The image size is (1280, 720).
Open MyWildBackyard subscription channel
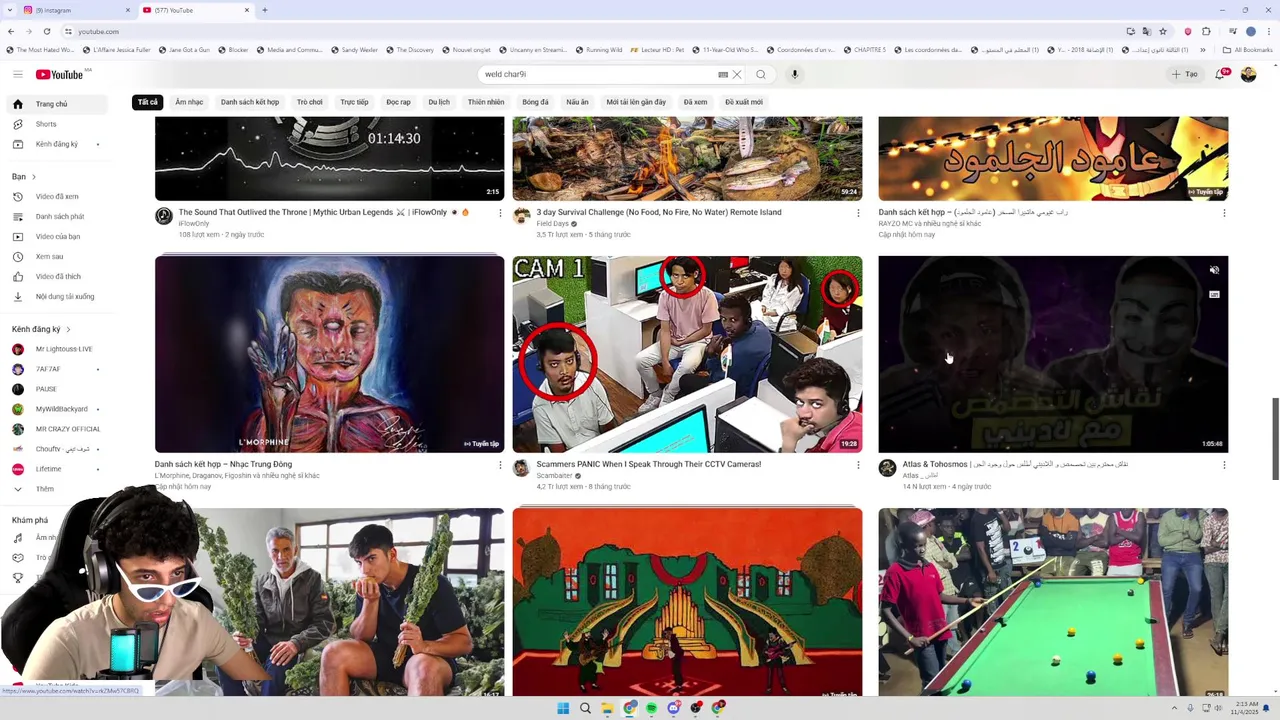(55, 409)
